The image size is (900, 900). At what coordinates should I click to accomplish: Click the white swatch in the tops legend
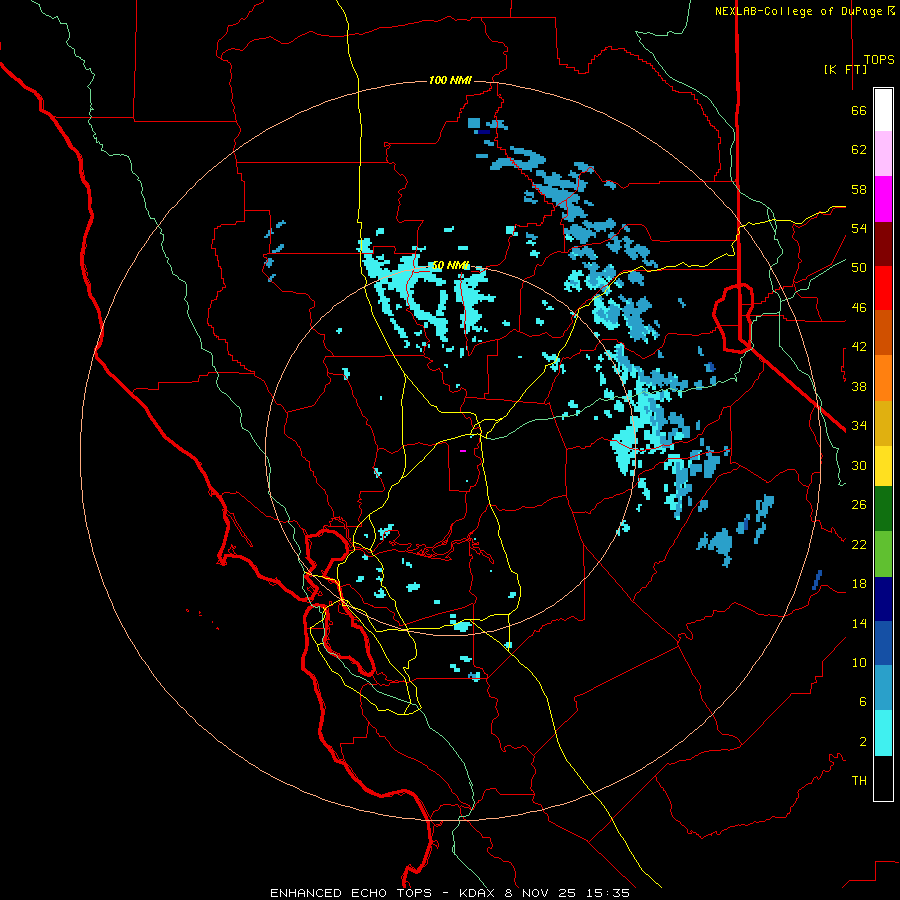[883, 110]
